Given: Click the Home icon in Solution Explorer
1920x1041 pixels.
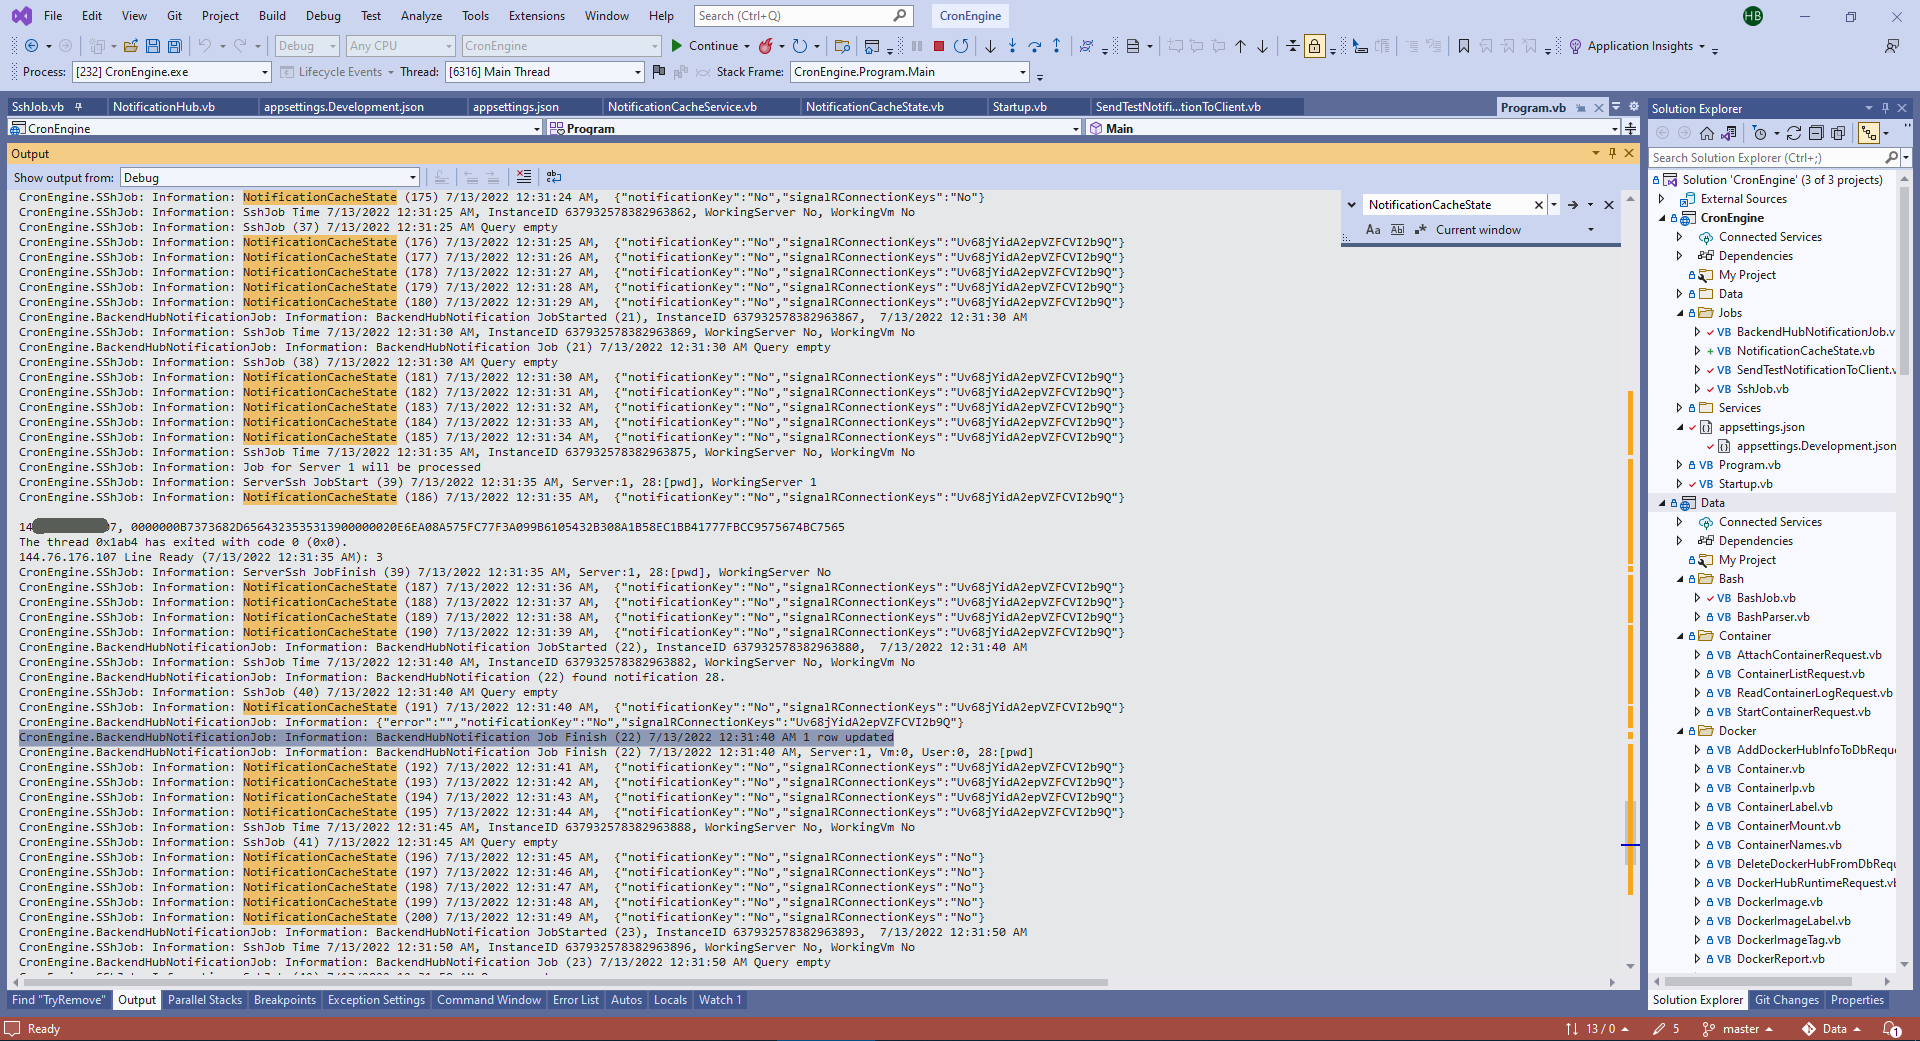Looking at the screenshot, I should tap(1707, 133).
